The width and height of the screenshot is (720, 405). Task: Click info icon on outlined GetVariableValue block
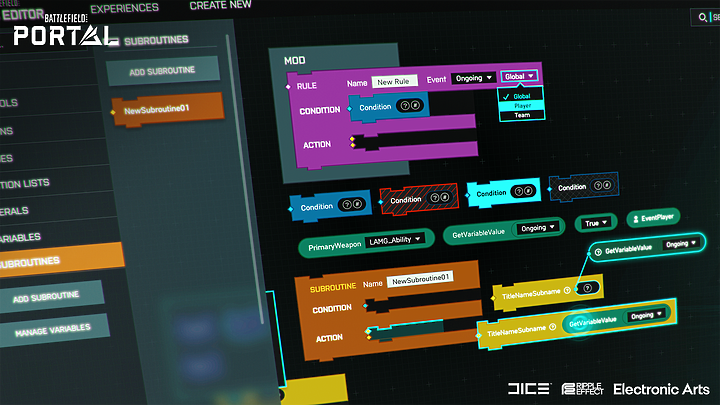[598, 252]
